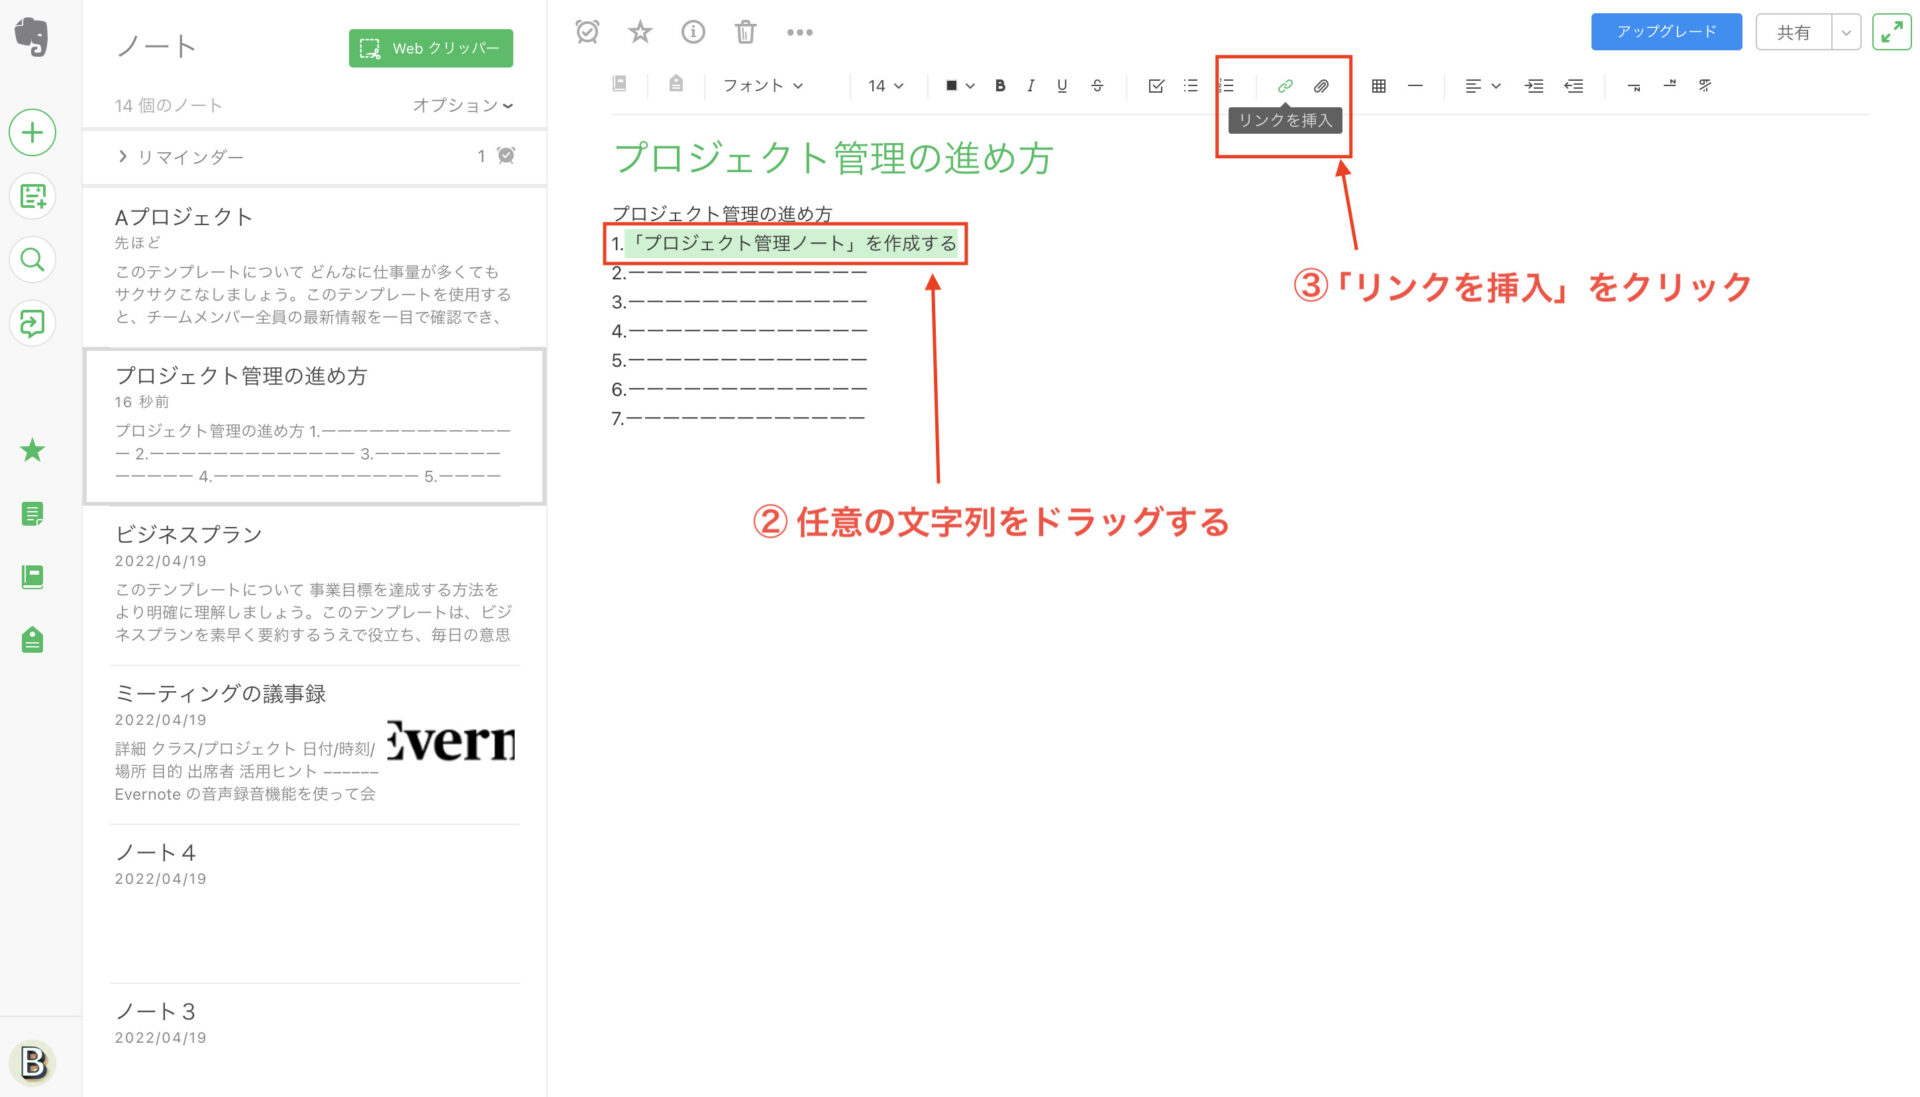The height and width of the screenshot is (1097, 1920).
Task: Click the Web クリッパー button
Action: click(430, 47)
